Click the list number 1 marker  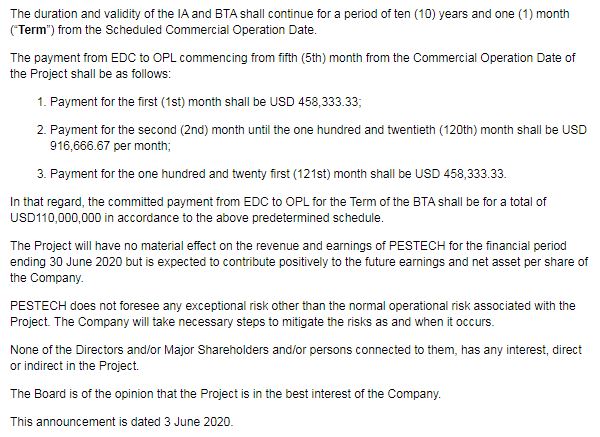[x=41, y=102]
